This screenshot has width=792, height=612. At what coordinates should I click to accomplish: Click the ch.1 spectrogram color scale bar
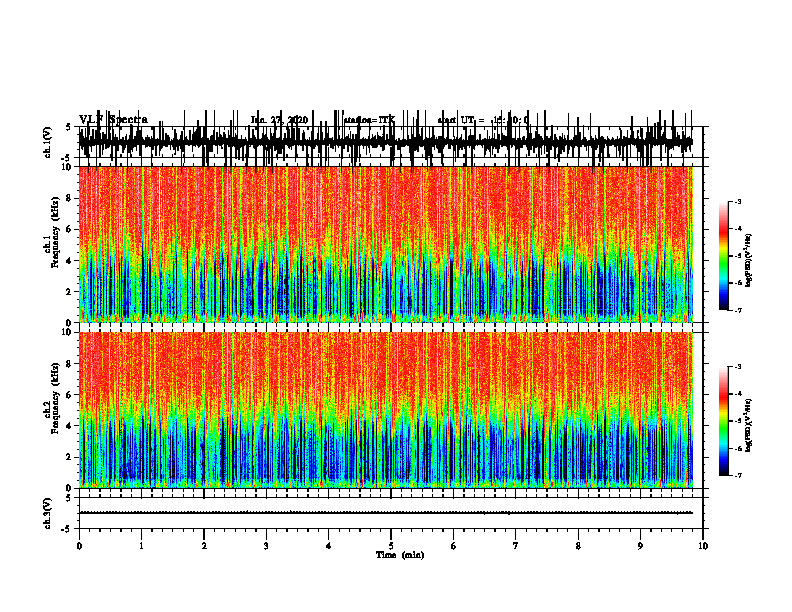[x=724, y=256]
